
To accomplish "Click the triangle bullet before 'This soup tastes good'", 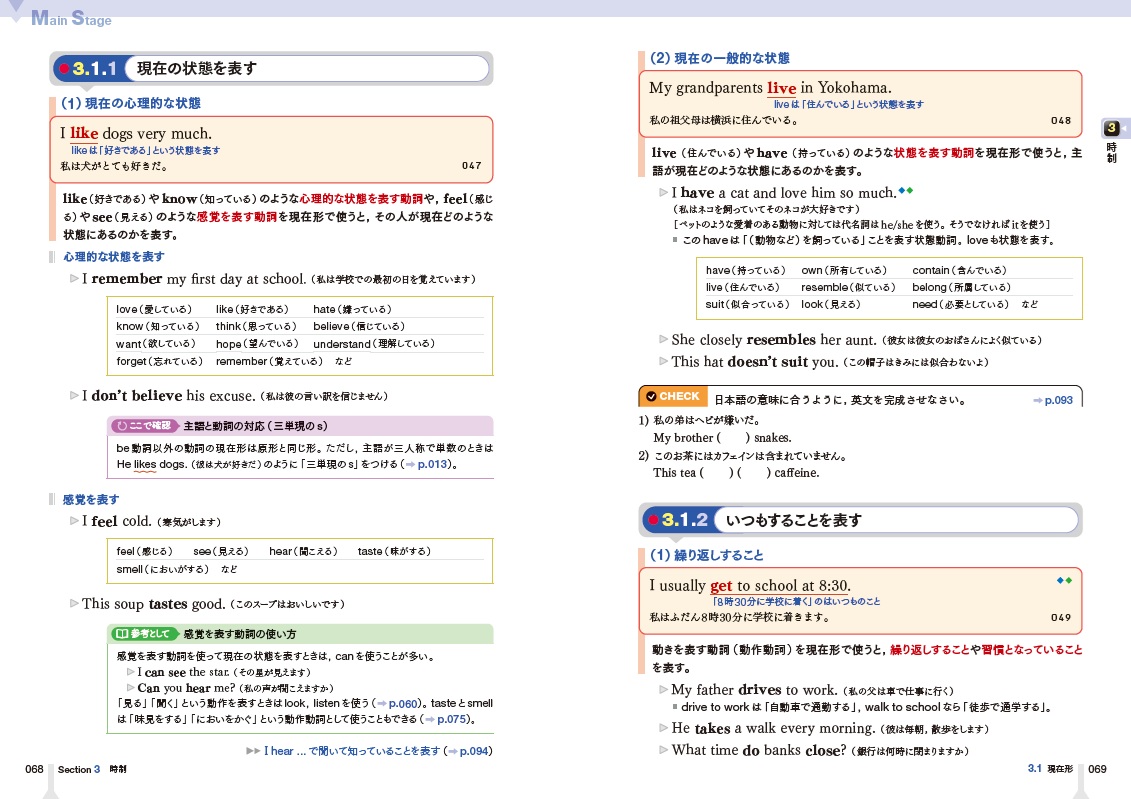I will [x=74, y=603].
